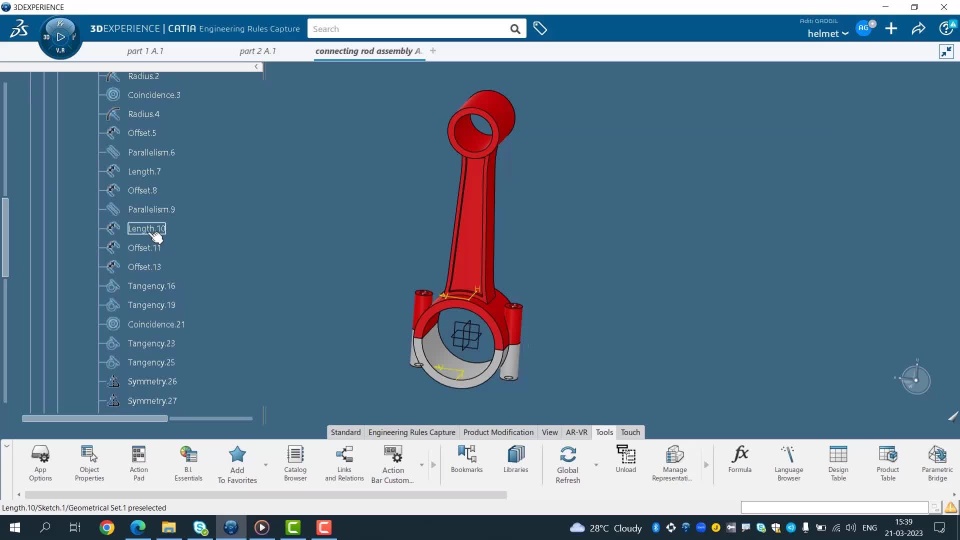
Task: Click the tree panel horizontal scrollbar
Action: pyautogui.click(x=95, y=418)
